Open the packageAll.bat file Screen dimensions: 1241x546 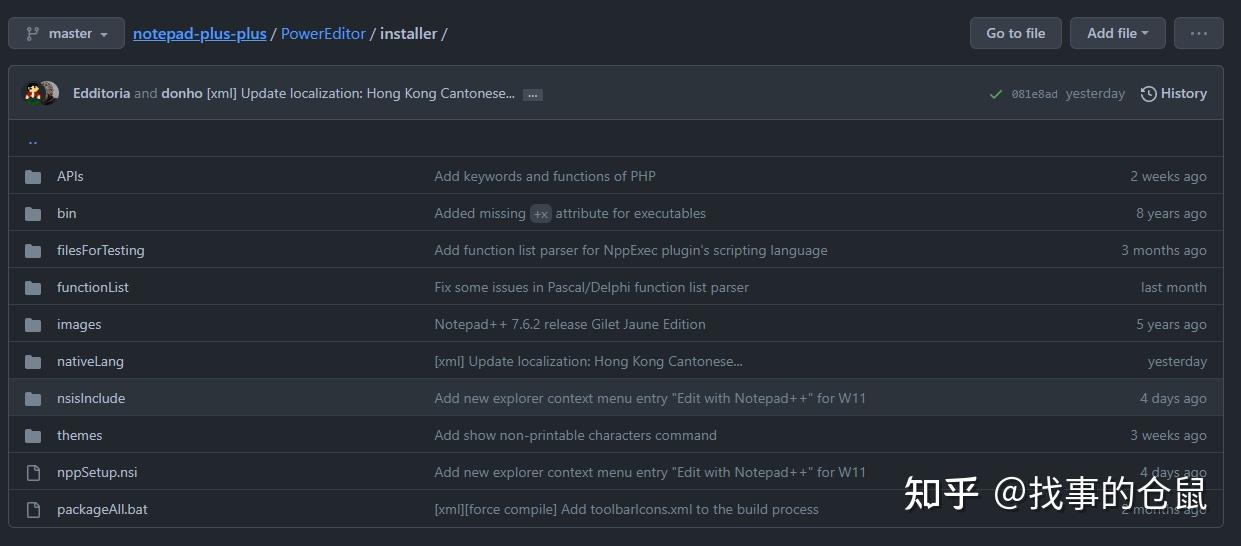(x=102, y=509)
